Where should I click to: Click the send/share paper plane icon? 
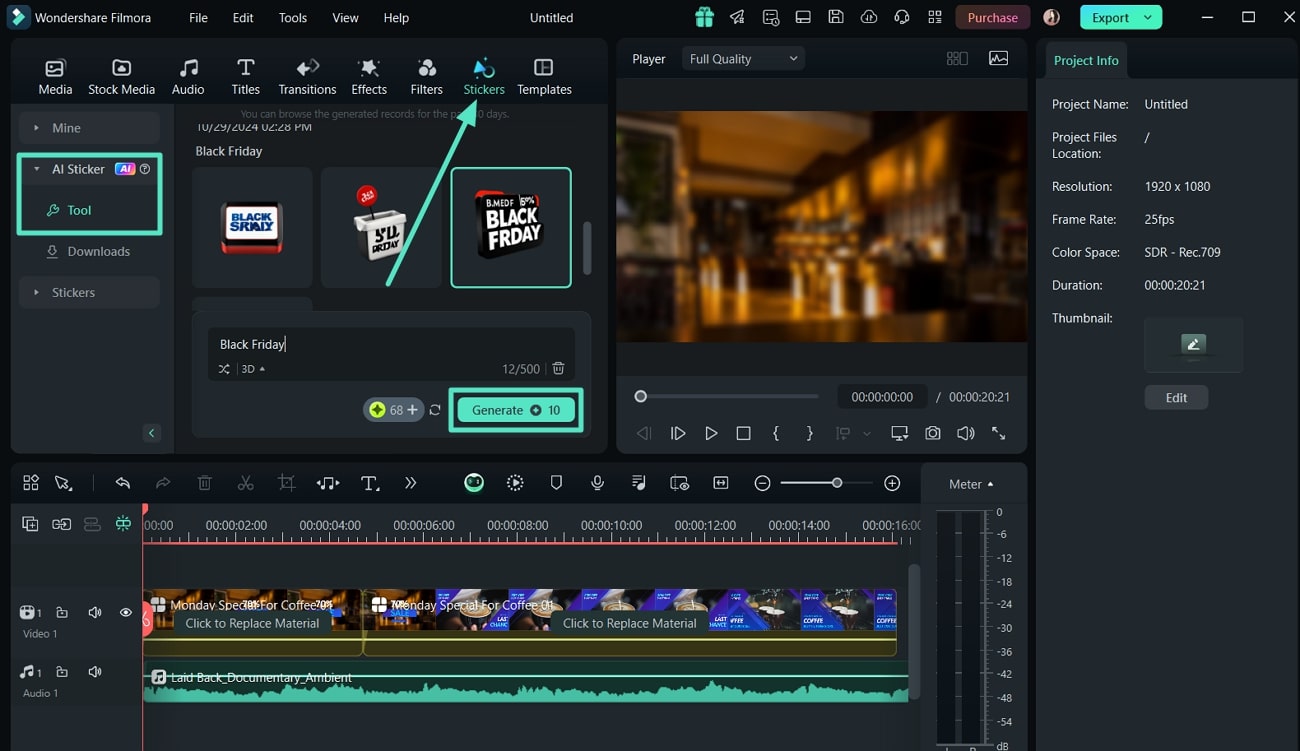[x=737, y=17]
